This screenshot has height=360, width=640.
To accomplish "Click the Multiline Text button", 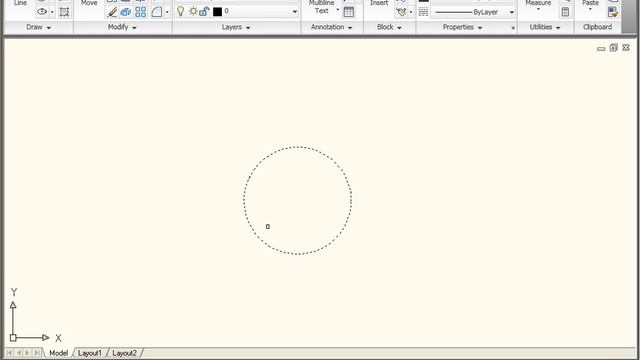I will click(x=322, y=7).
